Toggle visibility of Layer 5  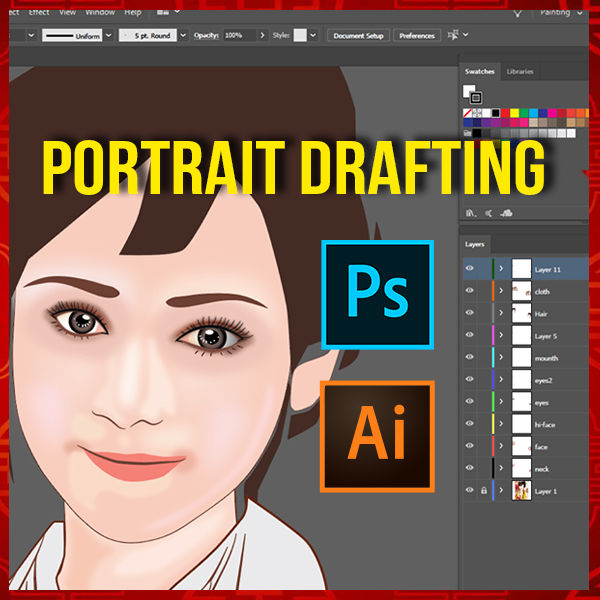[470, 335]
